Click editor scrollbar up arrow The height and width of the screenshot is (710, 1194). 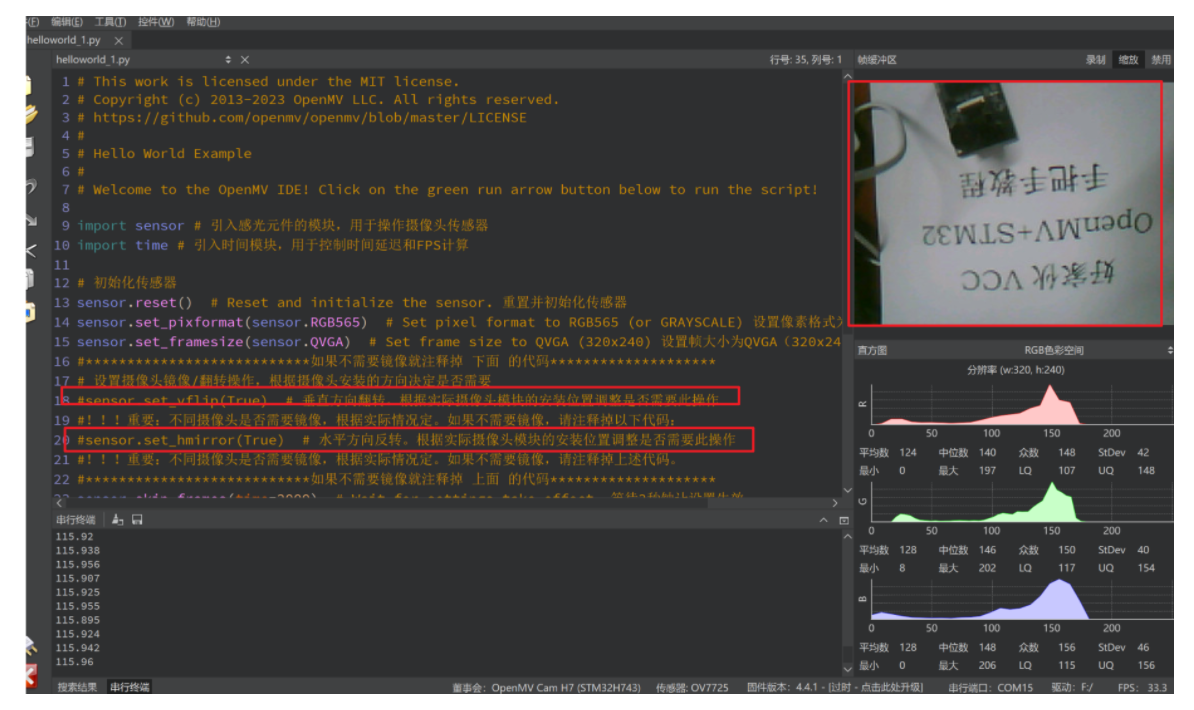click(x=848, y=76)
